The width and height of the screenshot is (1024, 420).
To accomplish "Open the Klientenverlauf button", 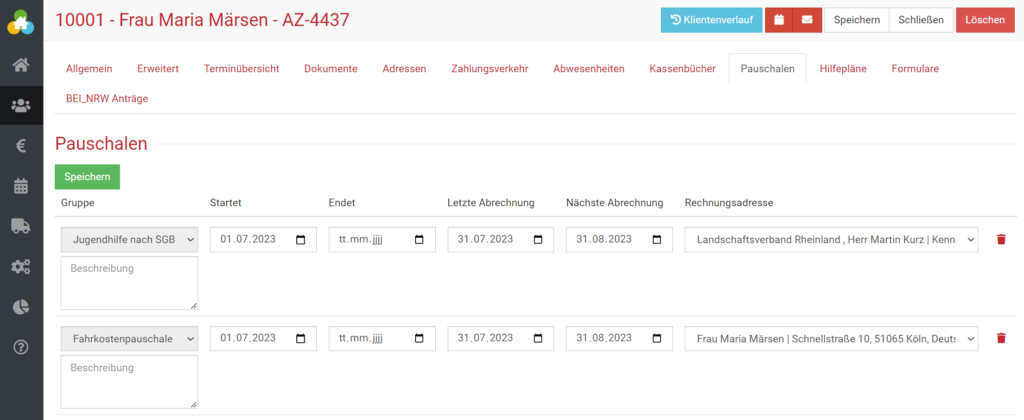I will click(x=711, y=20).
